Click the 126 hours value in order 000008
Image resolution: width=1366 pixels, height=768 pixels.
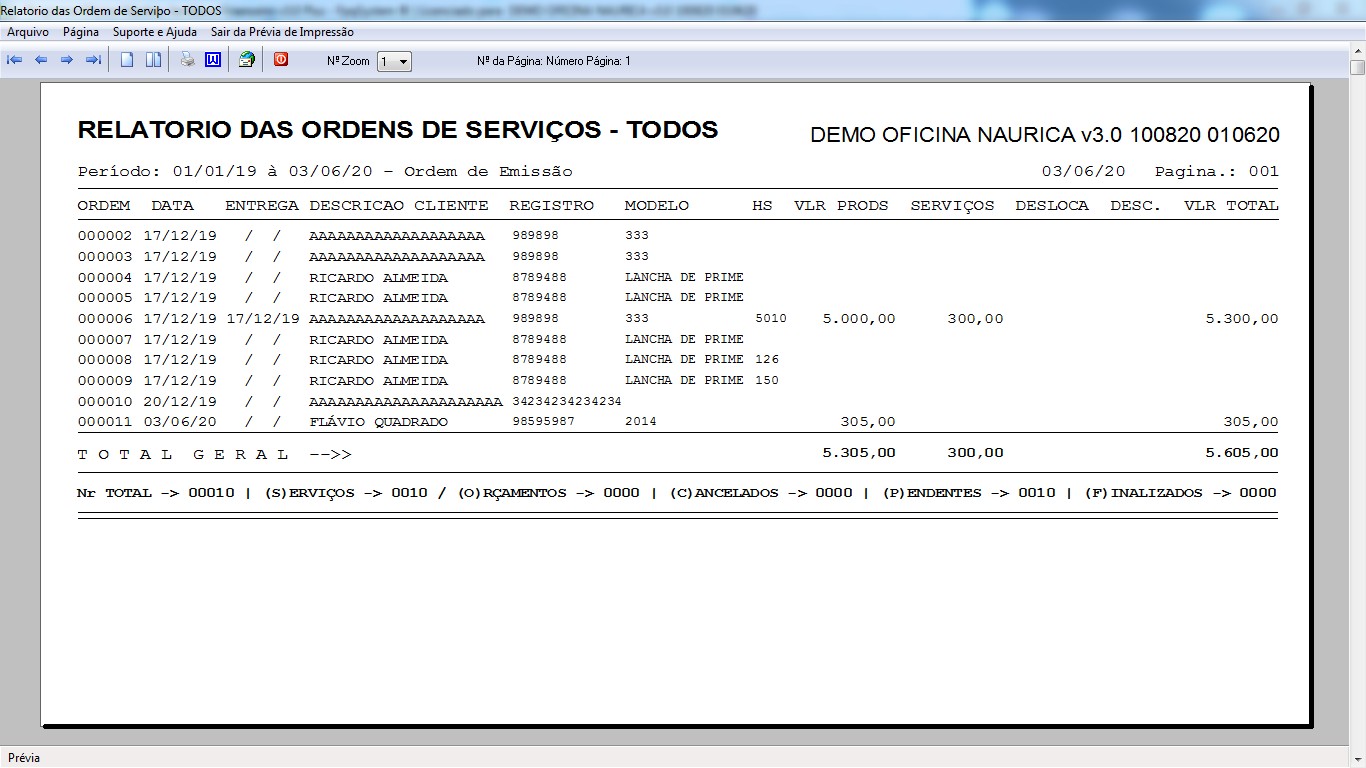(767, 359)
